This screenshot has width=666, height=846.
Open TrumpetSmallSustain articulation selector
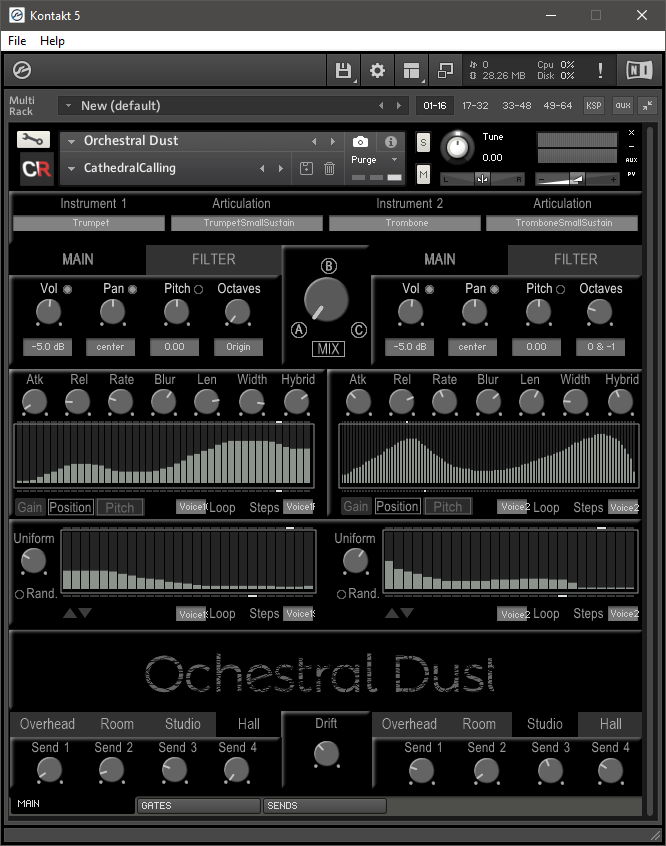247,223
